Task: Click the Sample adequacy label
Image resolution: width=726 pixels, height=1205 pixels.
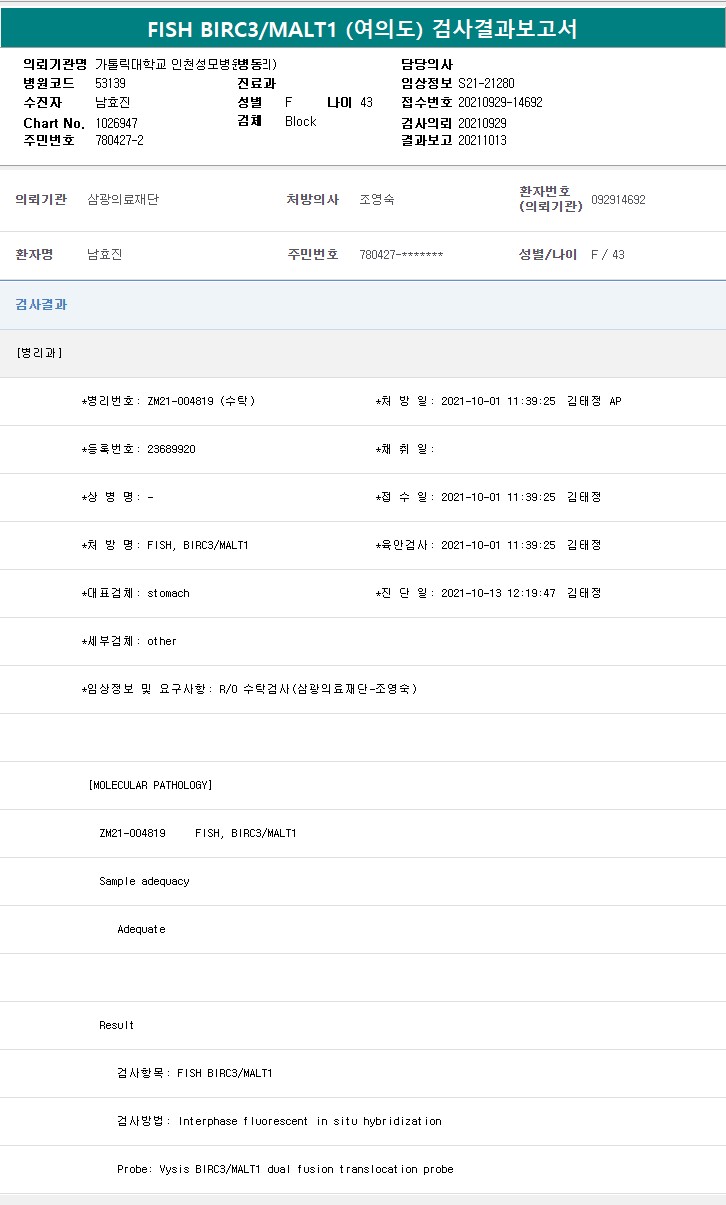Action: point(144,881)
